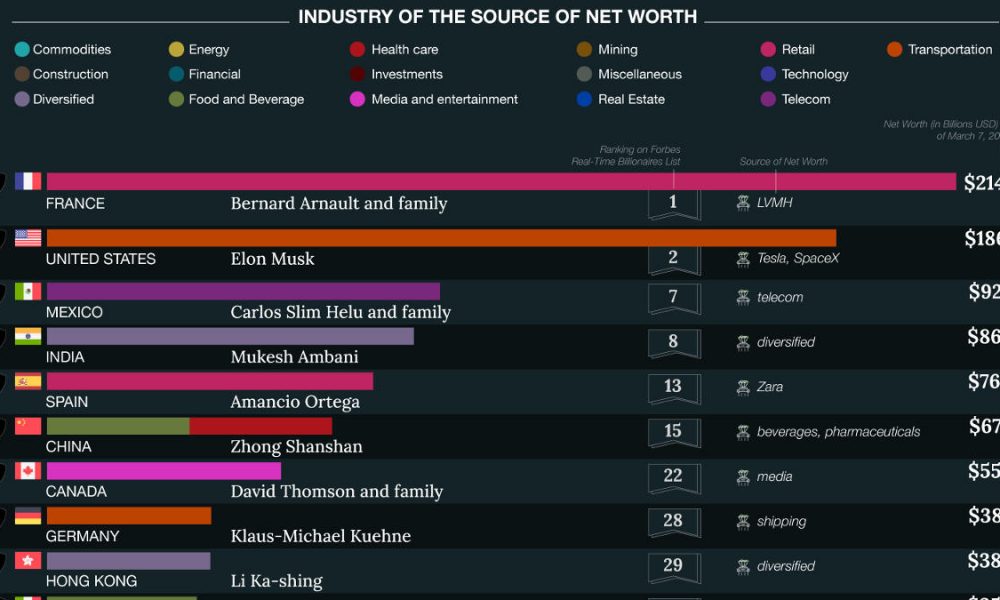The image size is (1000, 600).
Task: Click the Retail legend color swatch
Action: pyautogui.click(x=766, y=49)
